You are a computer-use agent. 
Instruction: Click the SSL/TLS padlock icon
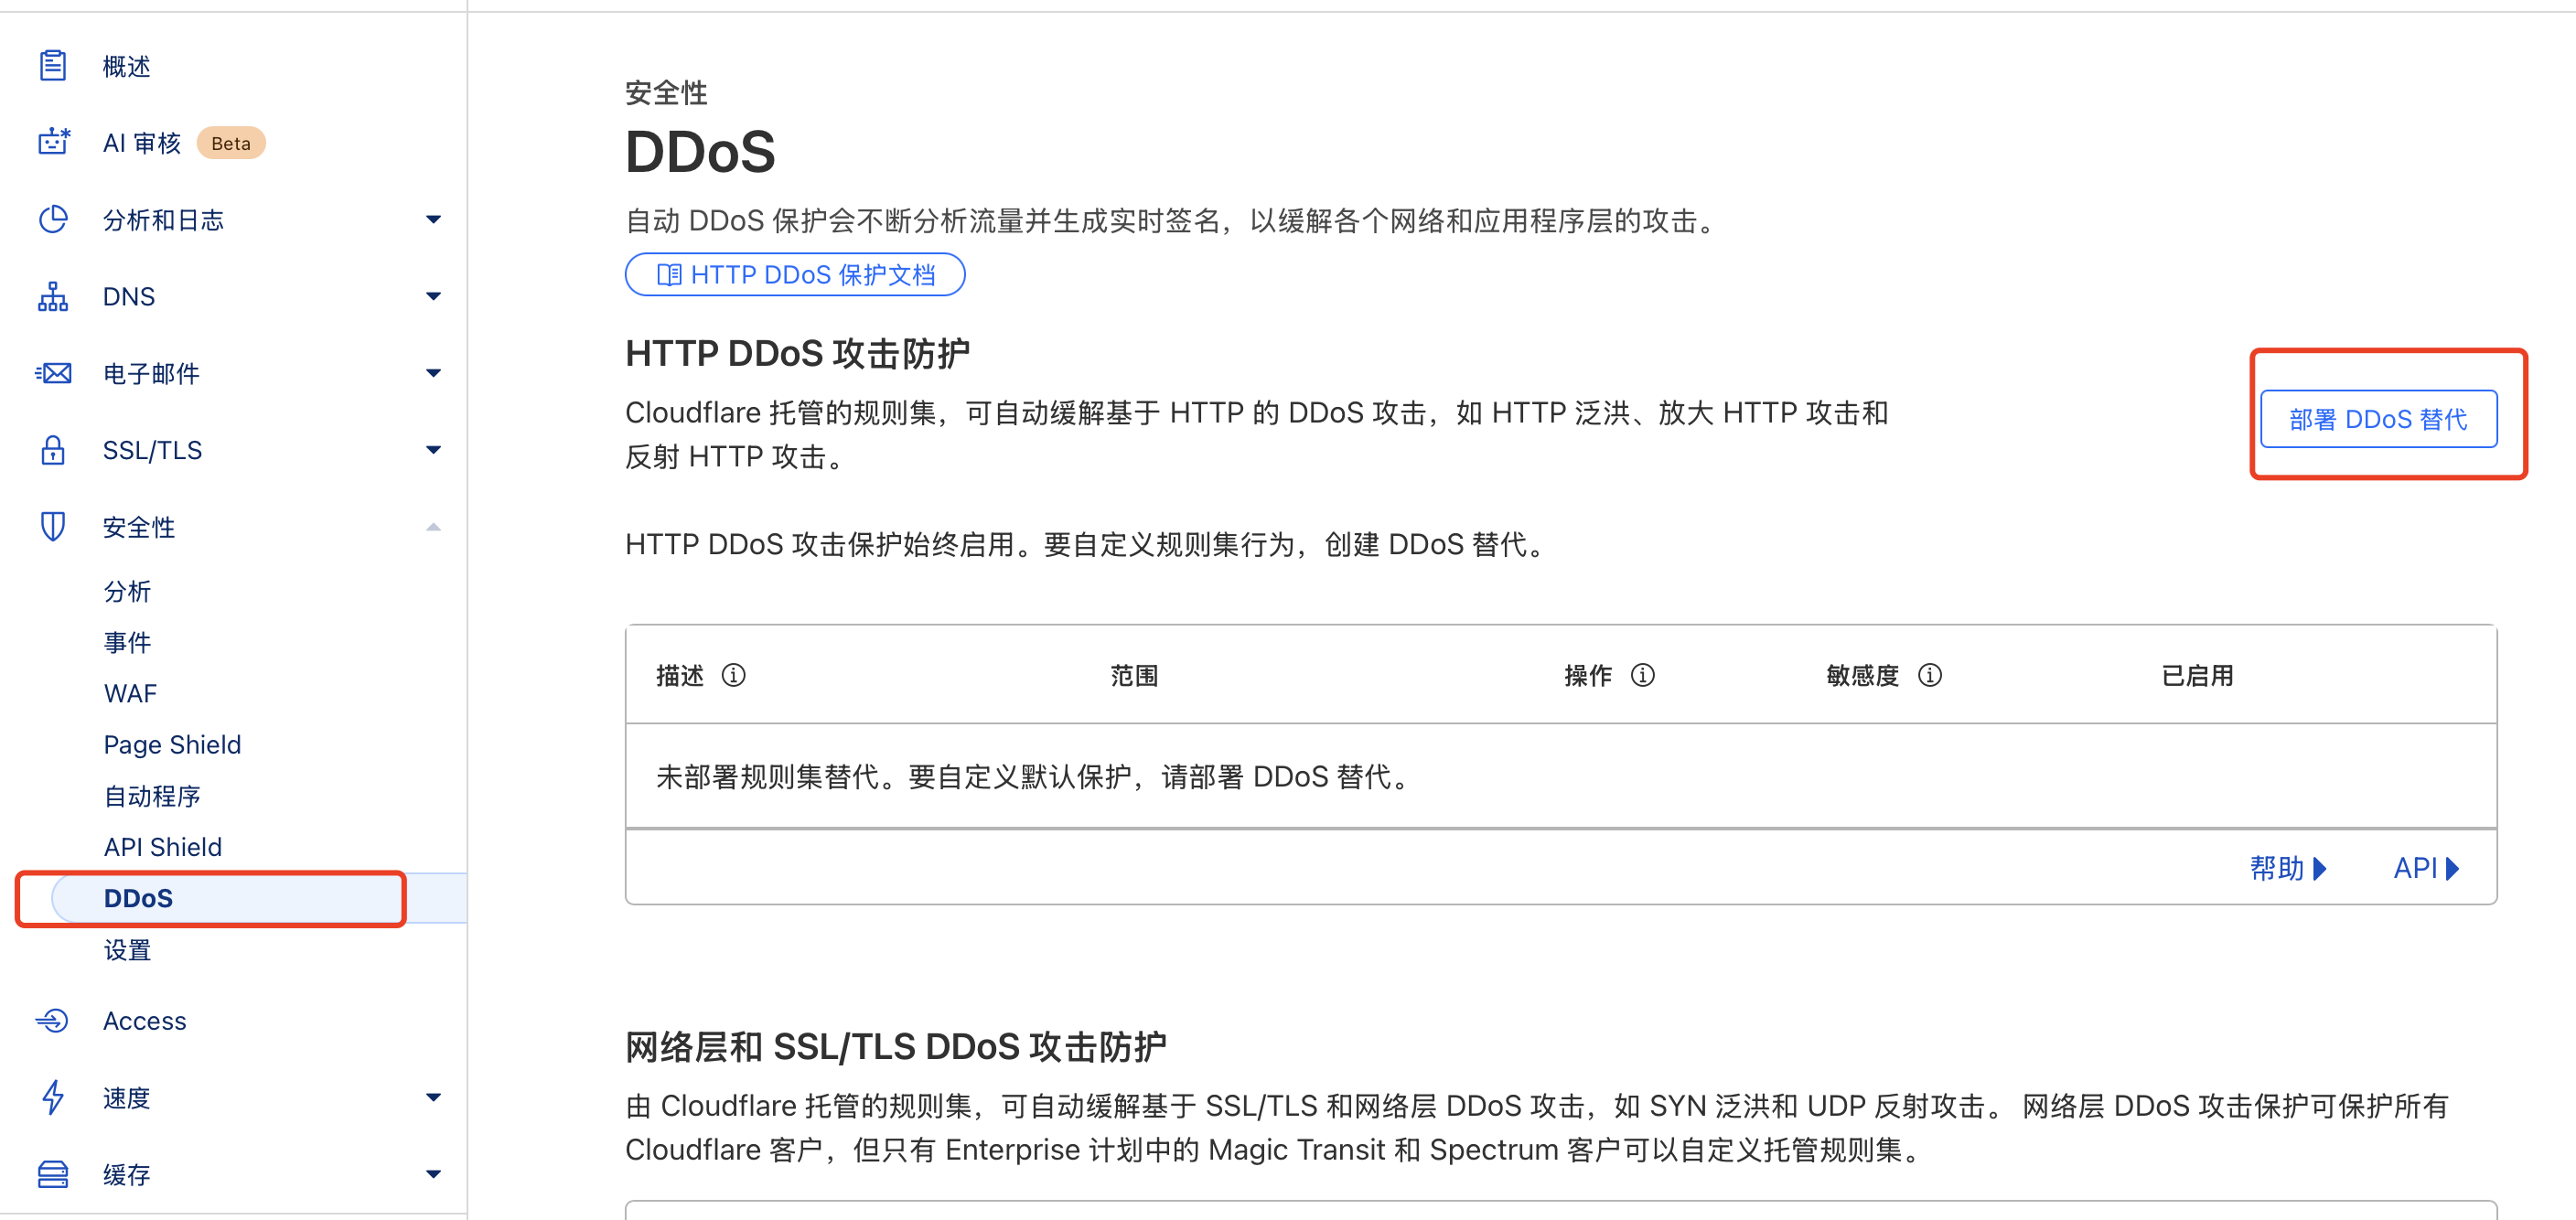(53, 450)
